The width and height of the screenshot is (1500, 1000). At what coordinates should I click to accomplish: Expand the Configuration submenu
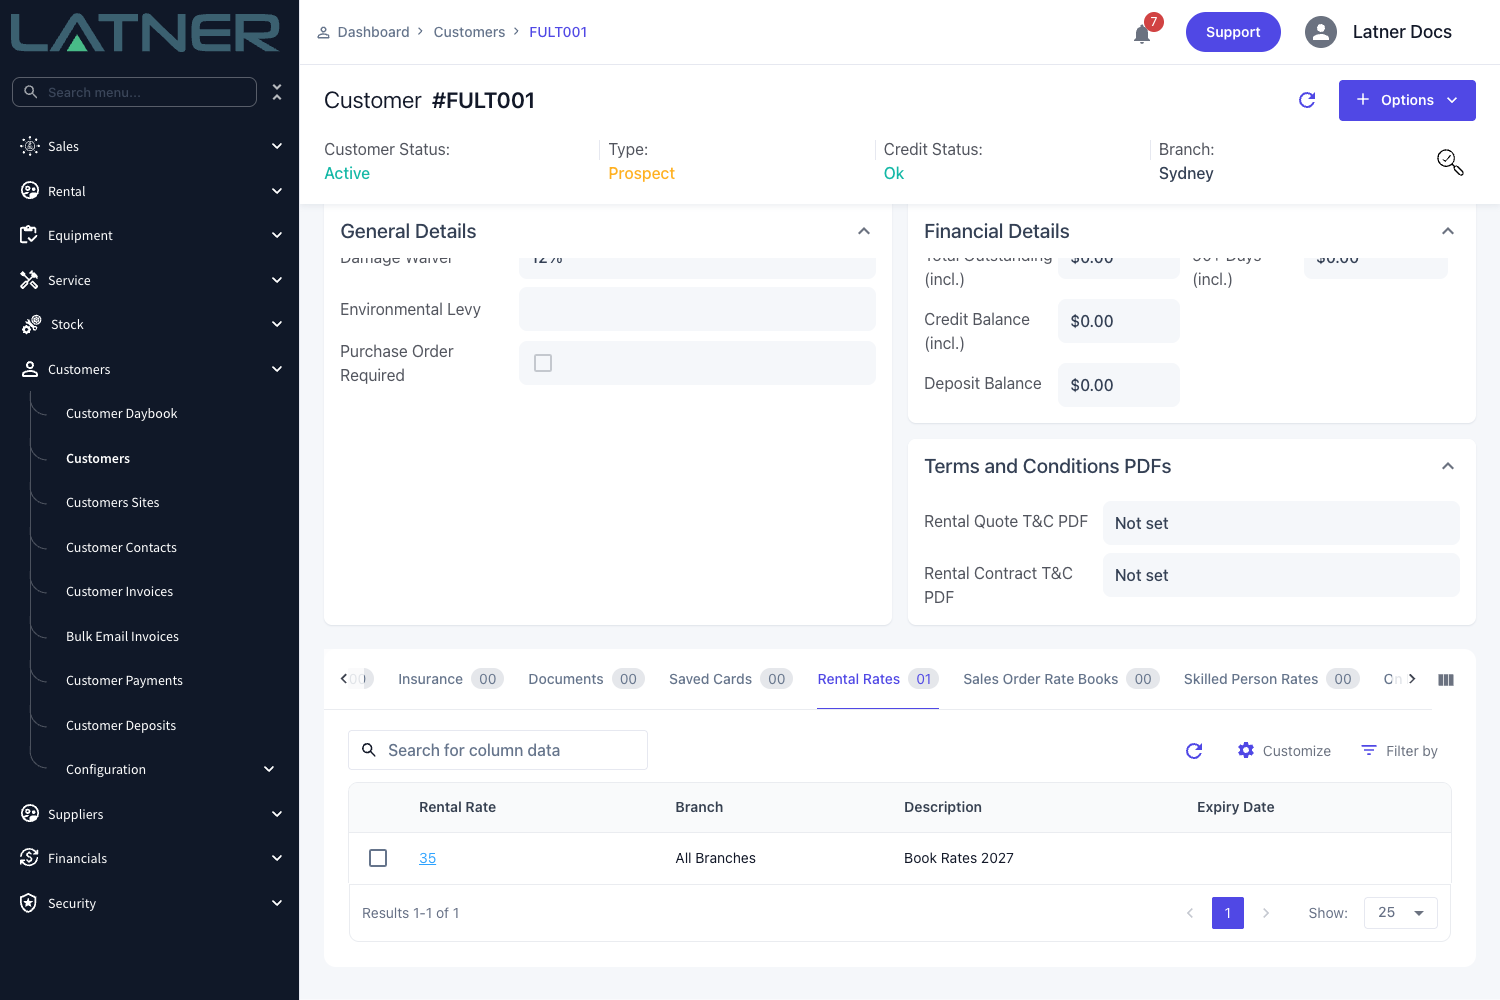pyautogui.click(x=269, y=769)
